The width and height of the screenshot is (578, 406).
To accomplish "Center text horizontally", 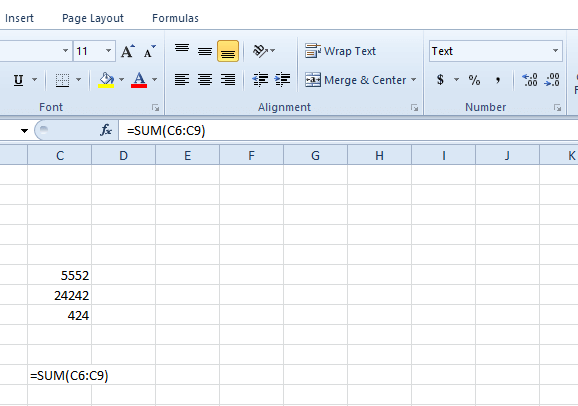I will (205, 80).
